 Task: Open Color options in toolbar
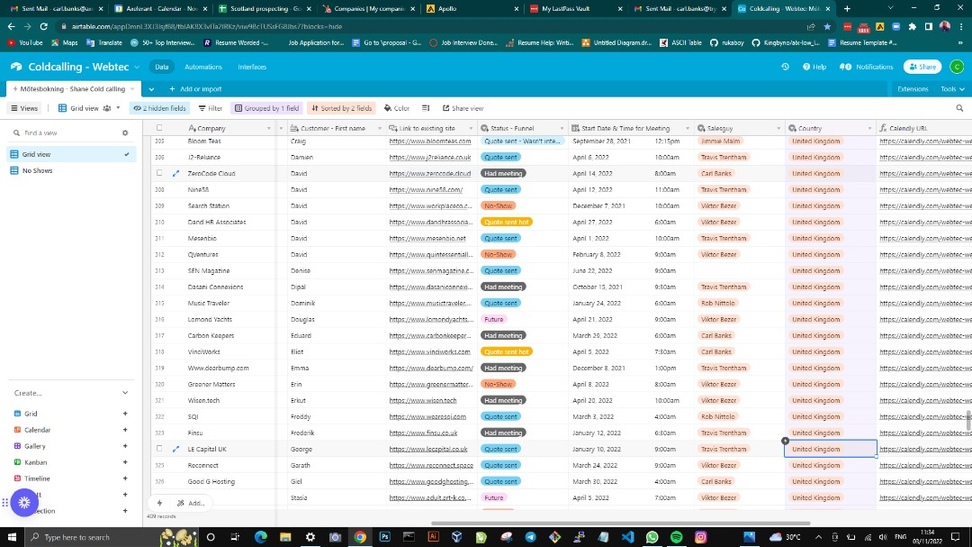coord(397,108)
